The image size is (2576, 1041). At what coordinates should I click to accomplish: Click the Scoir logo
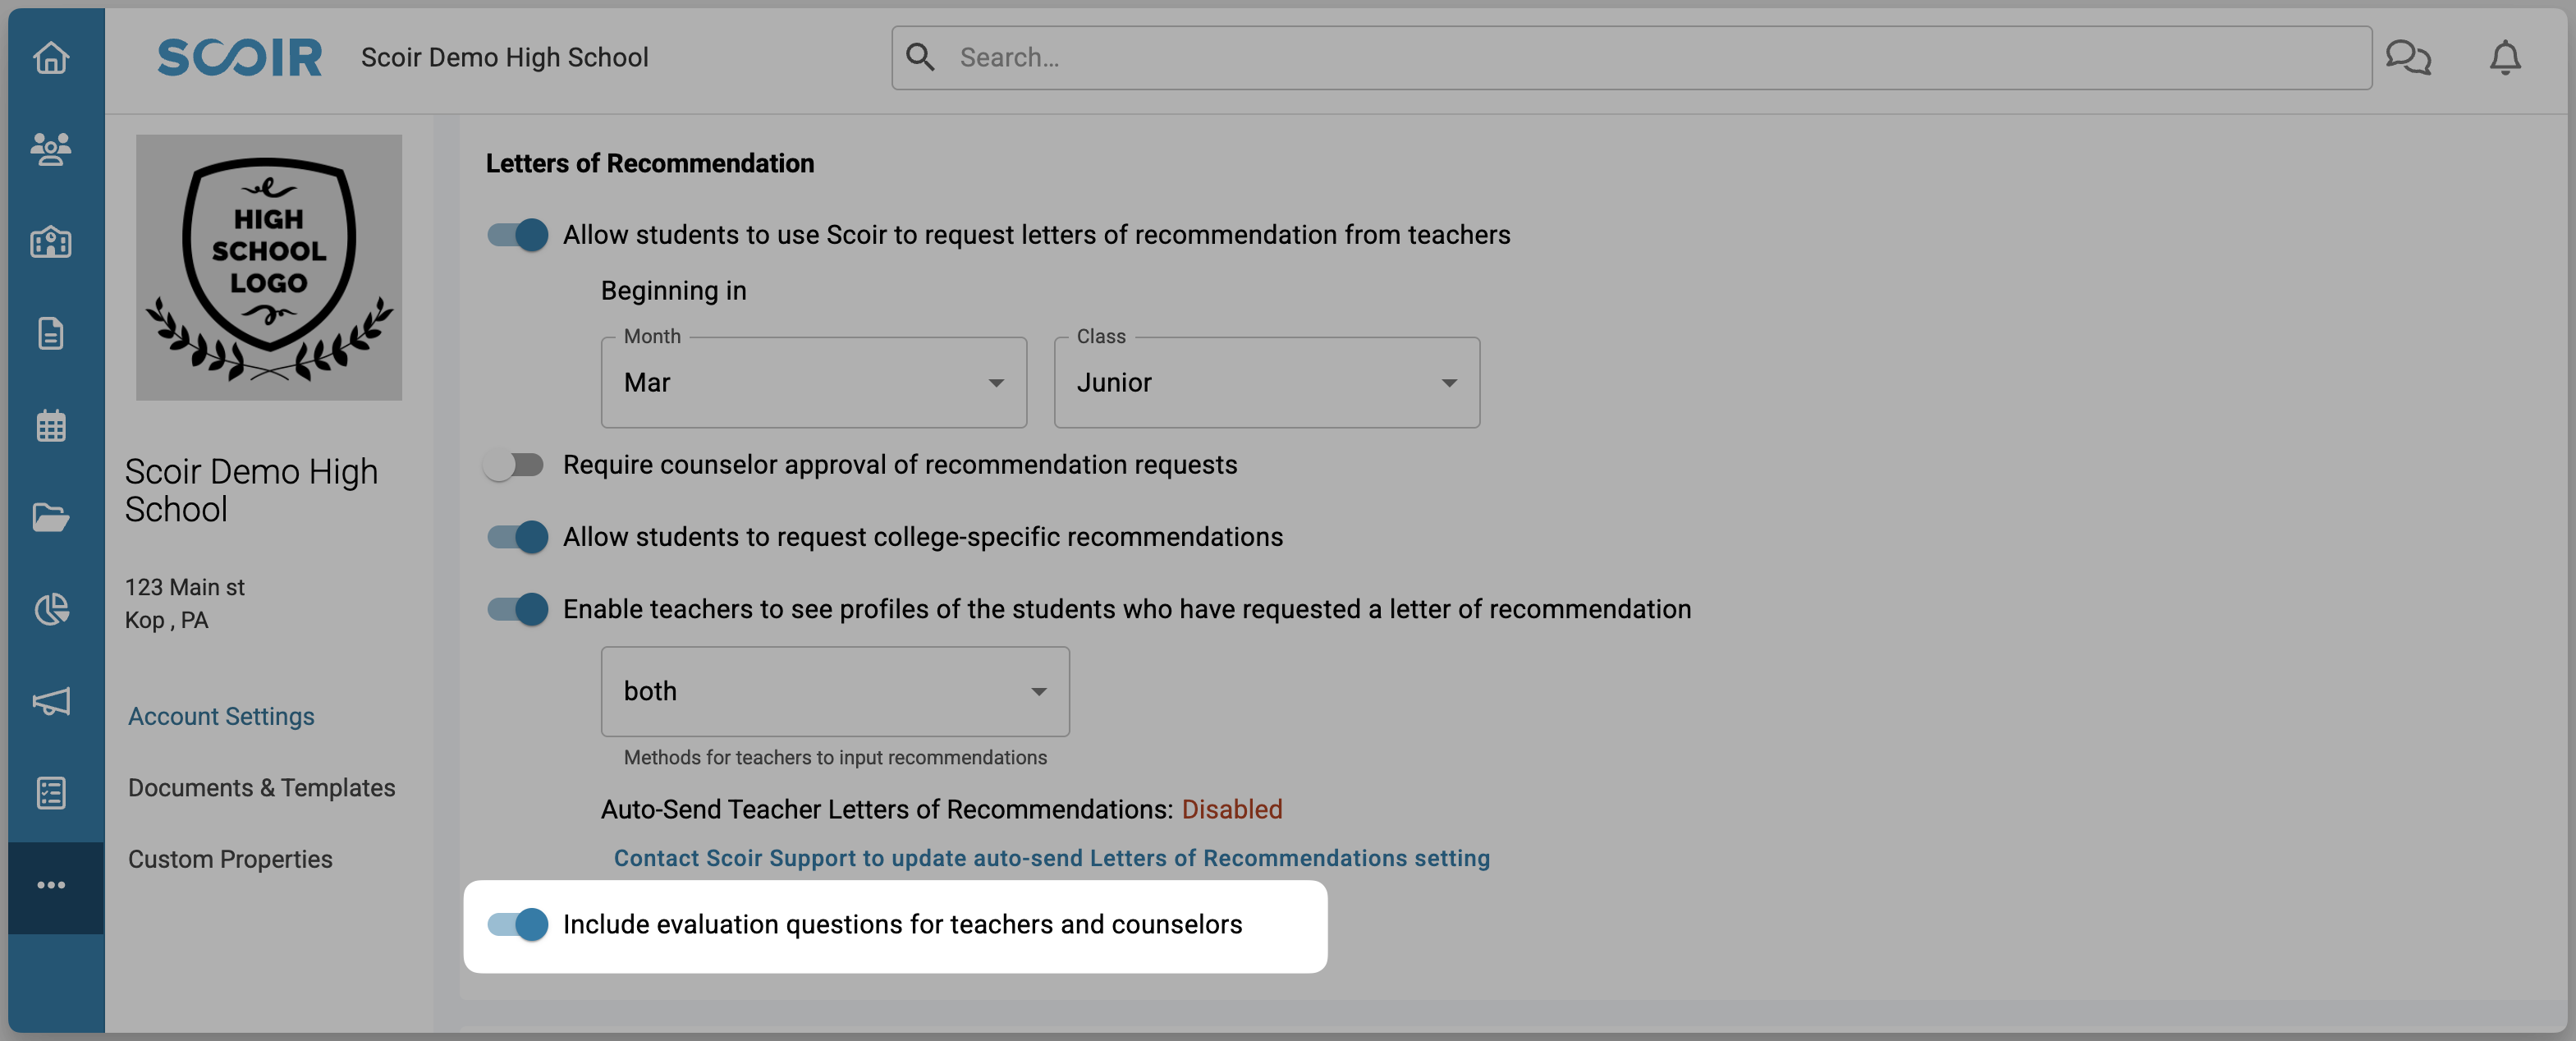pos(240,58)
